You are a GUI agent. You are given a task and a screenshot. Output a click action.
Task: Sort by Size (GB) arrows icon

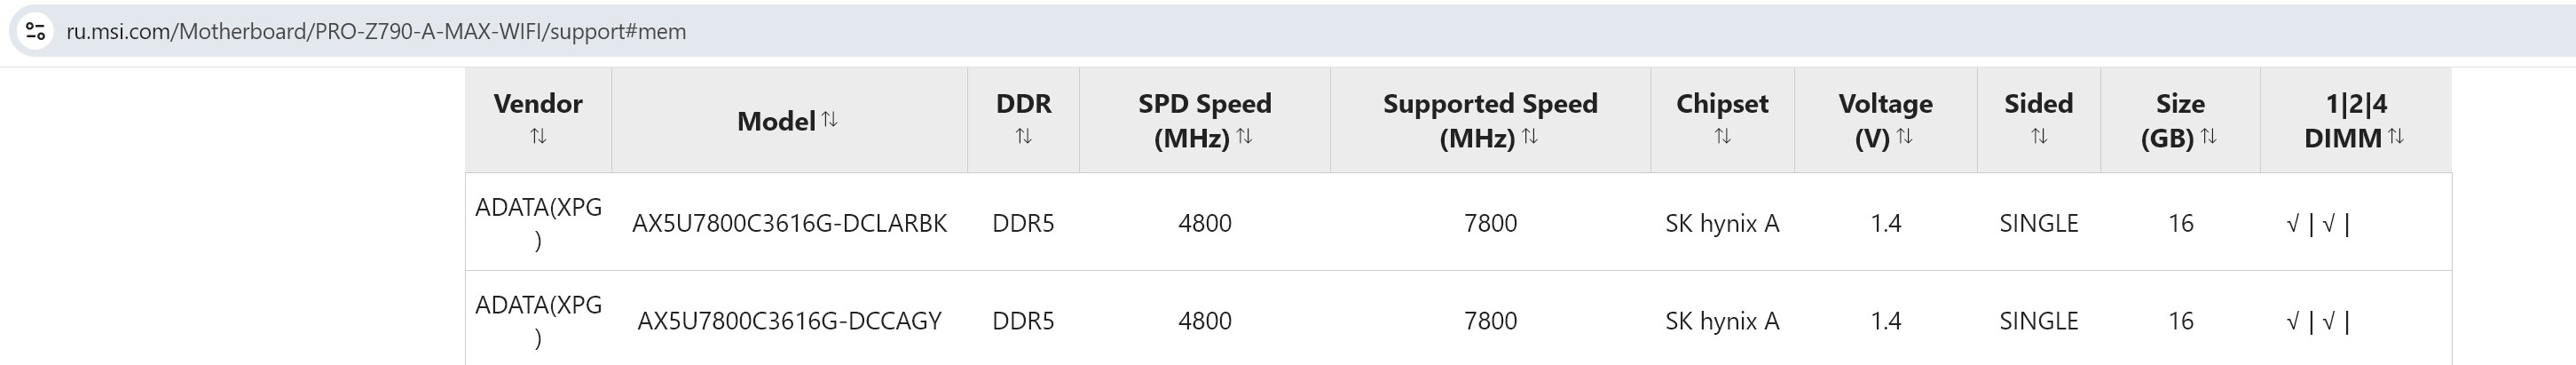click(2209, 136)
